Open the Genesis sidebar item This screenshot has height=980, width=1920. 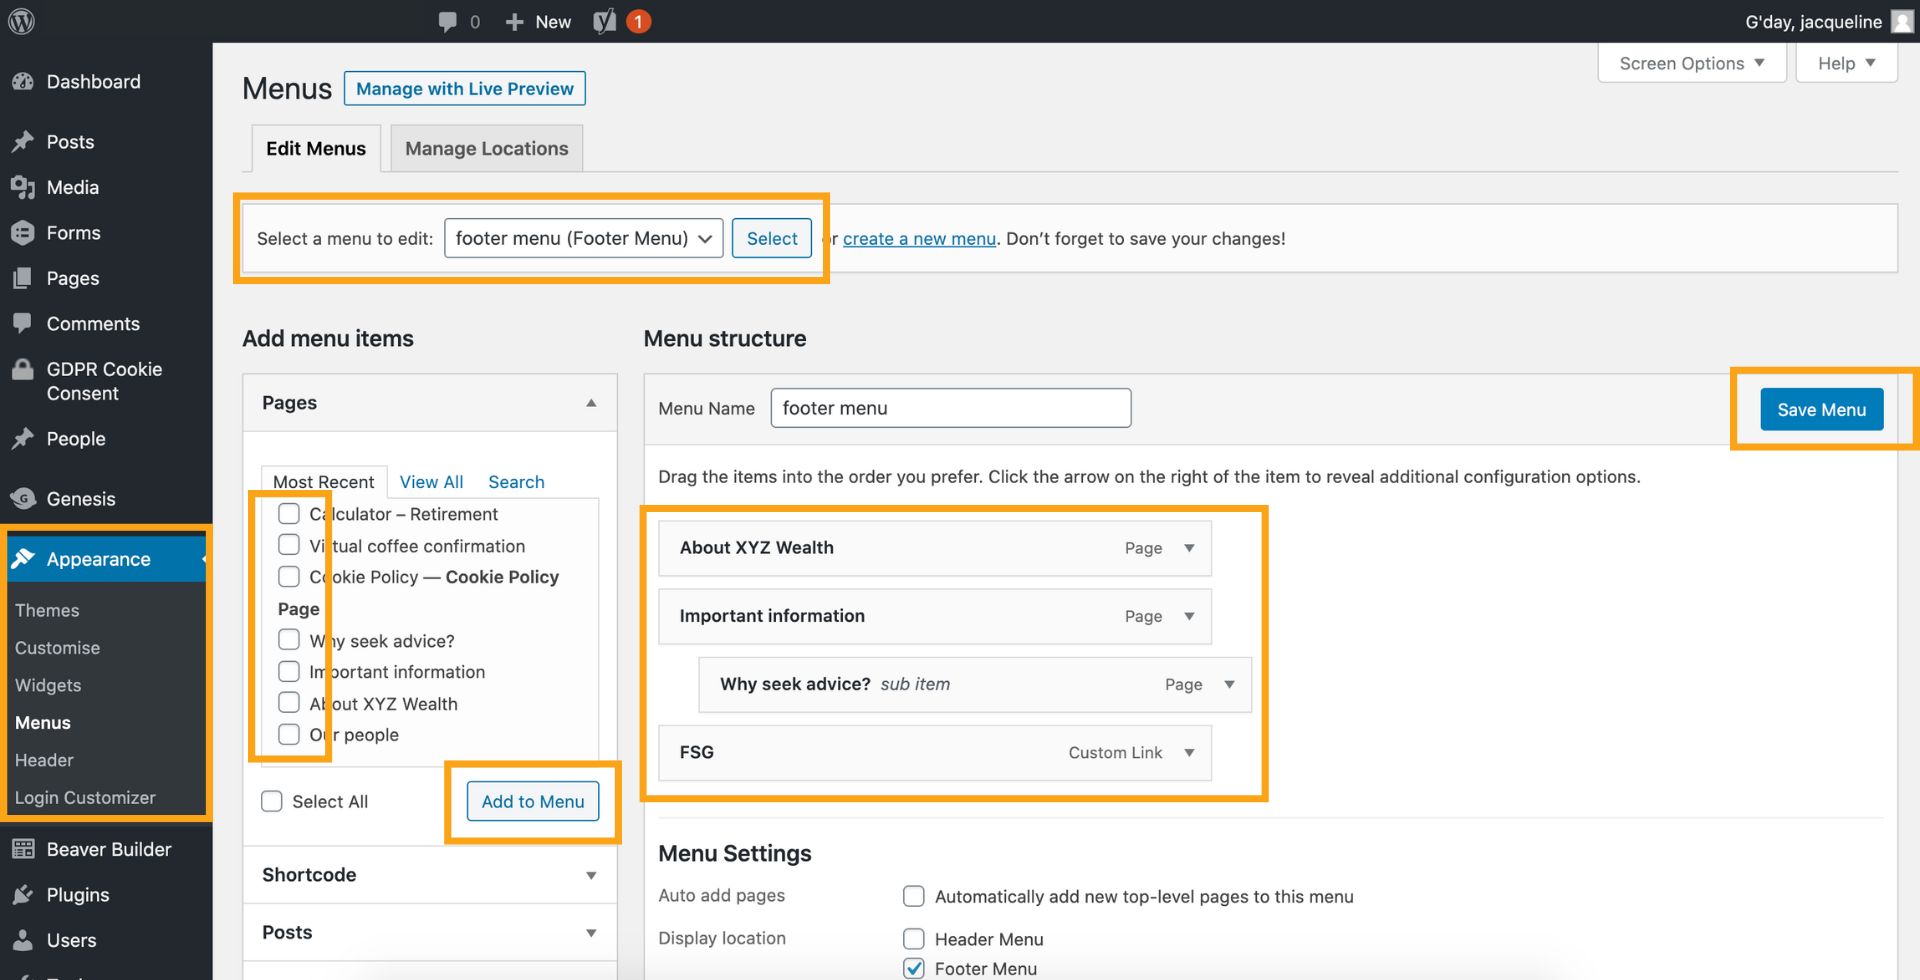click(x=80, y=499)
